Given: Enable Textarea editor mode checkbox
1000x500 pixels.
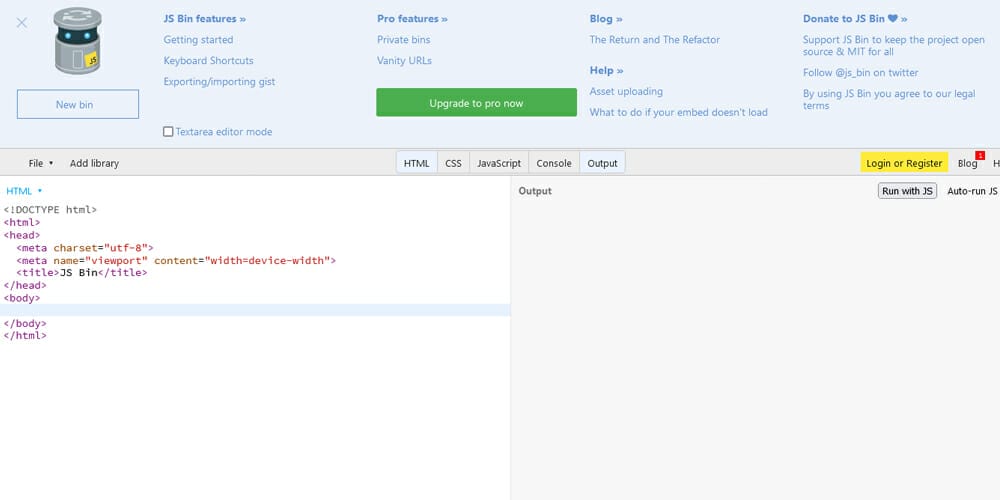Looking at the screenshot, I should [x=168, y=131].
